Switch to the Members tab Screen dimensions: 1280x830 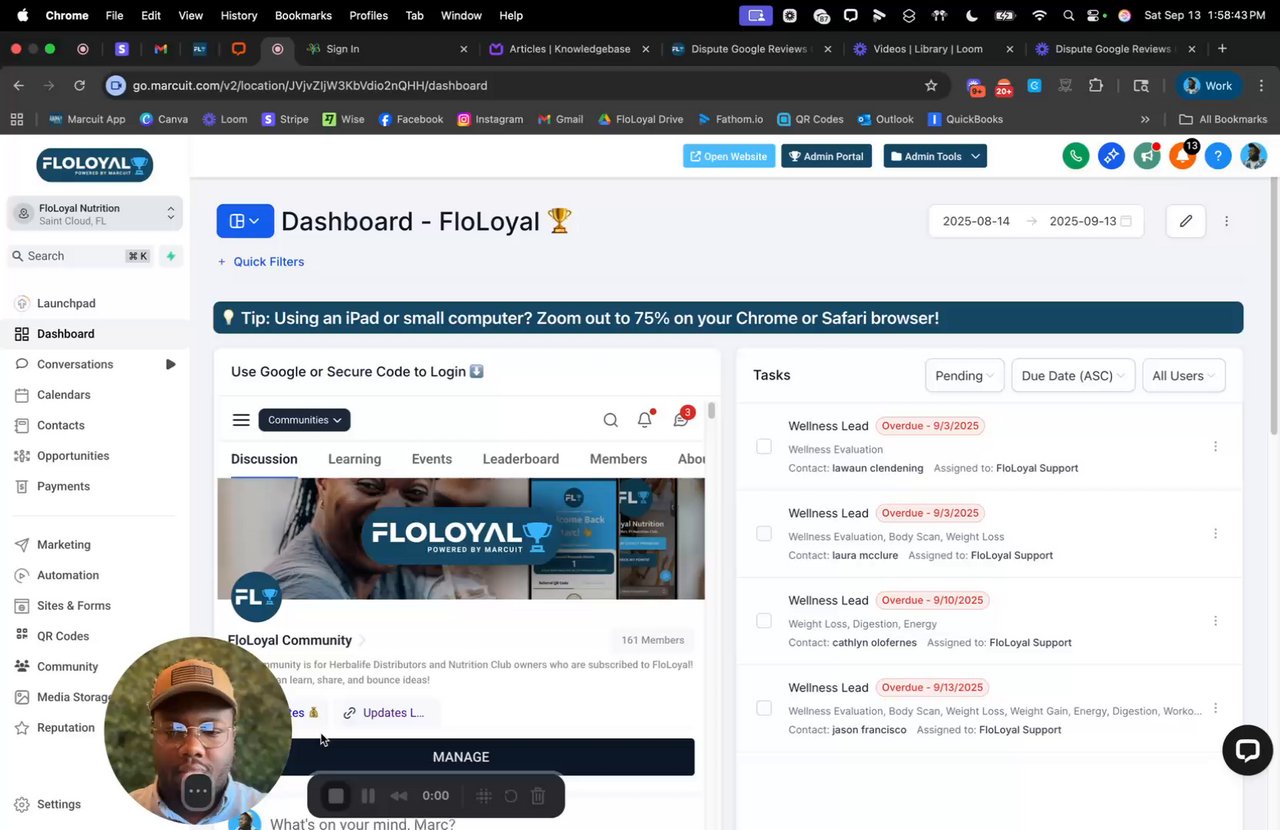coord(618,459)
